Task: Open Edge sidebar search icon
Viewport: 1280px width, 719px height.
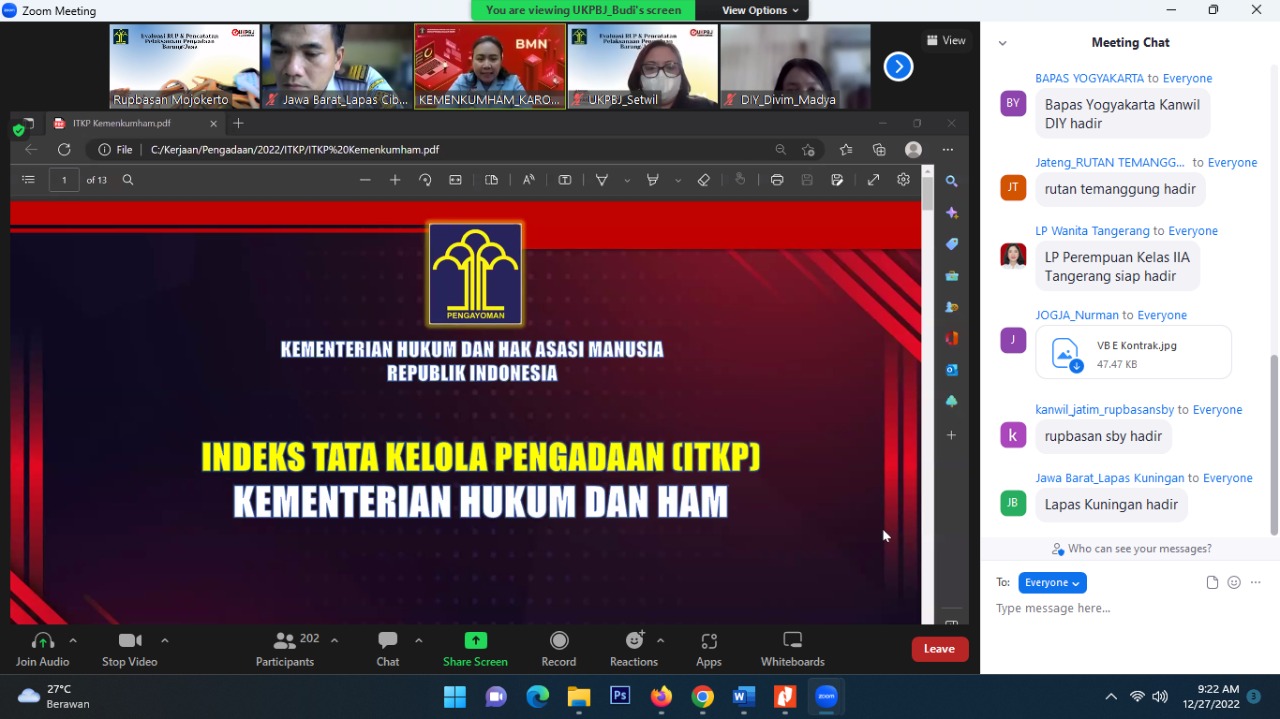Action: click(x=951, y=182)
